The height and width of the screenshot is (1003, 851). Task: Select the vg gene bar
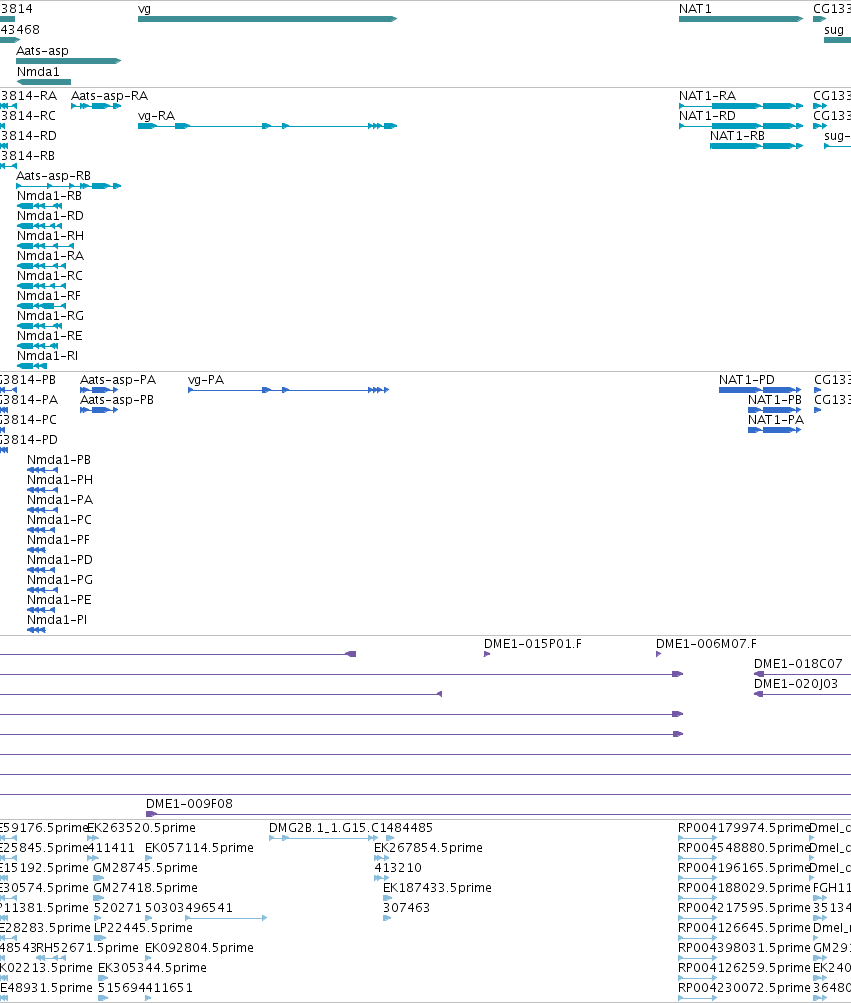(x=267, y=19)
